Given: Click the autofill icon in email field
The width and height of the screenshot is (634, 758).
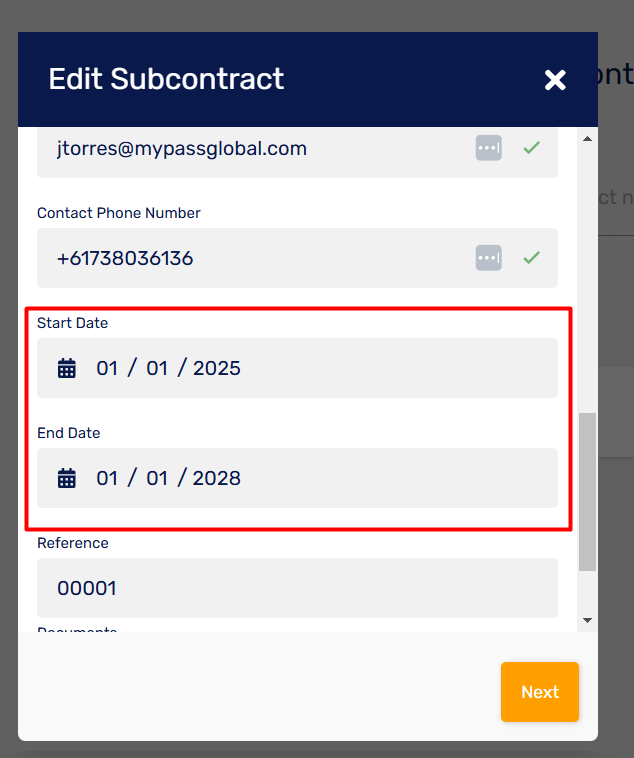Looking at the screenshot, I should [x=488, y=148].
